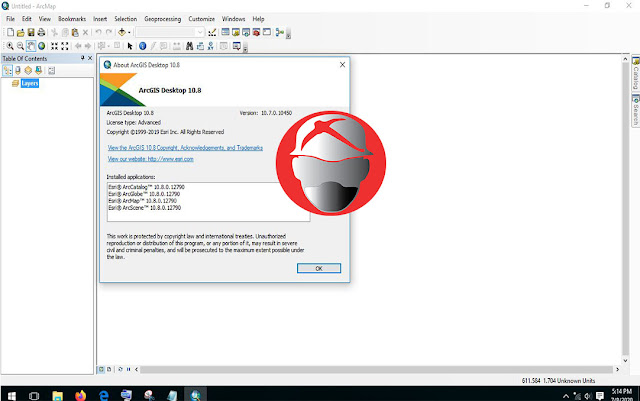Open File Explorer from taskbar
Image resolution: width=640 pixels, height=401 pixels.
58,395
